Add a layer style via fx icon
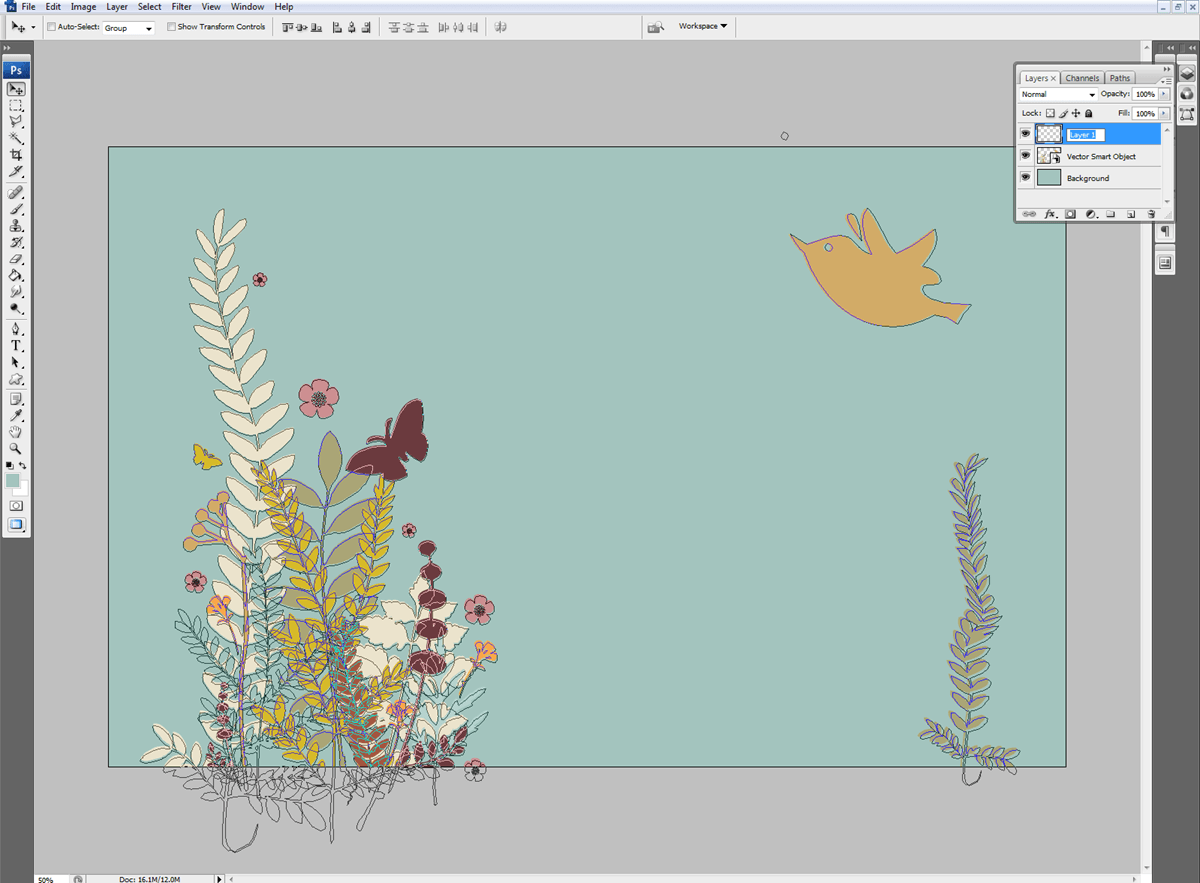This screenshot has height=883, width=1200. (1050, 214)
